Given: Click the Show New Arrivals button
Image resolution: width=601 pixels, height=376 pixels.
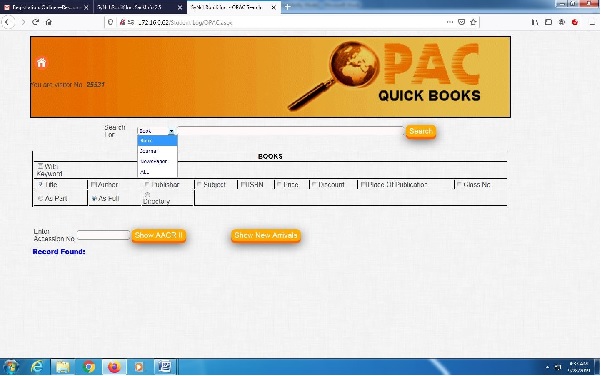Looking at the screenshot, I should (266, 235).
